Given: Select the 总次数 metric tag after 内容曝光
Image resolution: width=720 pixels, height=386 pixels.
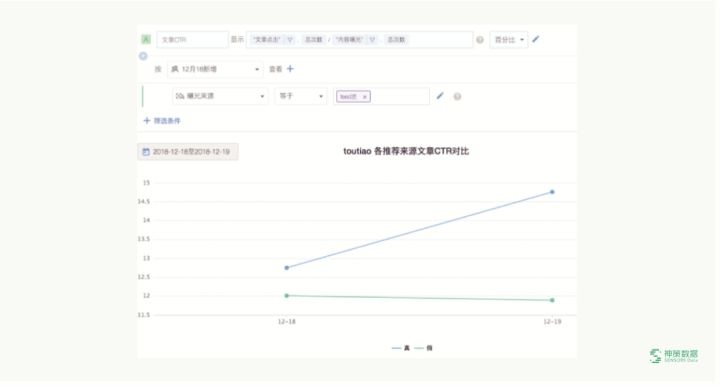Looking at the screenshot, I should point(396,39).
